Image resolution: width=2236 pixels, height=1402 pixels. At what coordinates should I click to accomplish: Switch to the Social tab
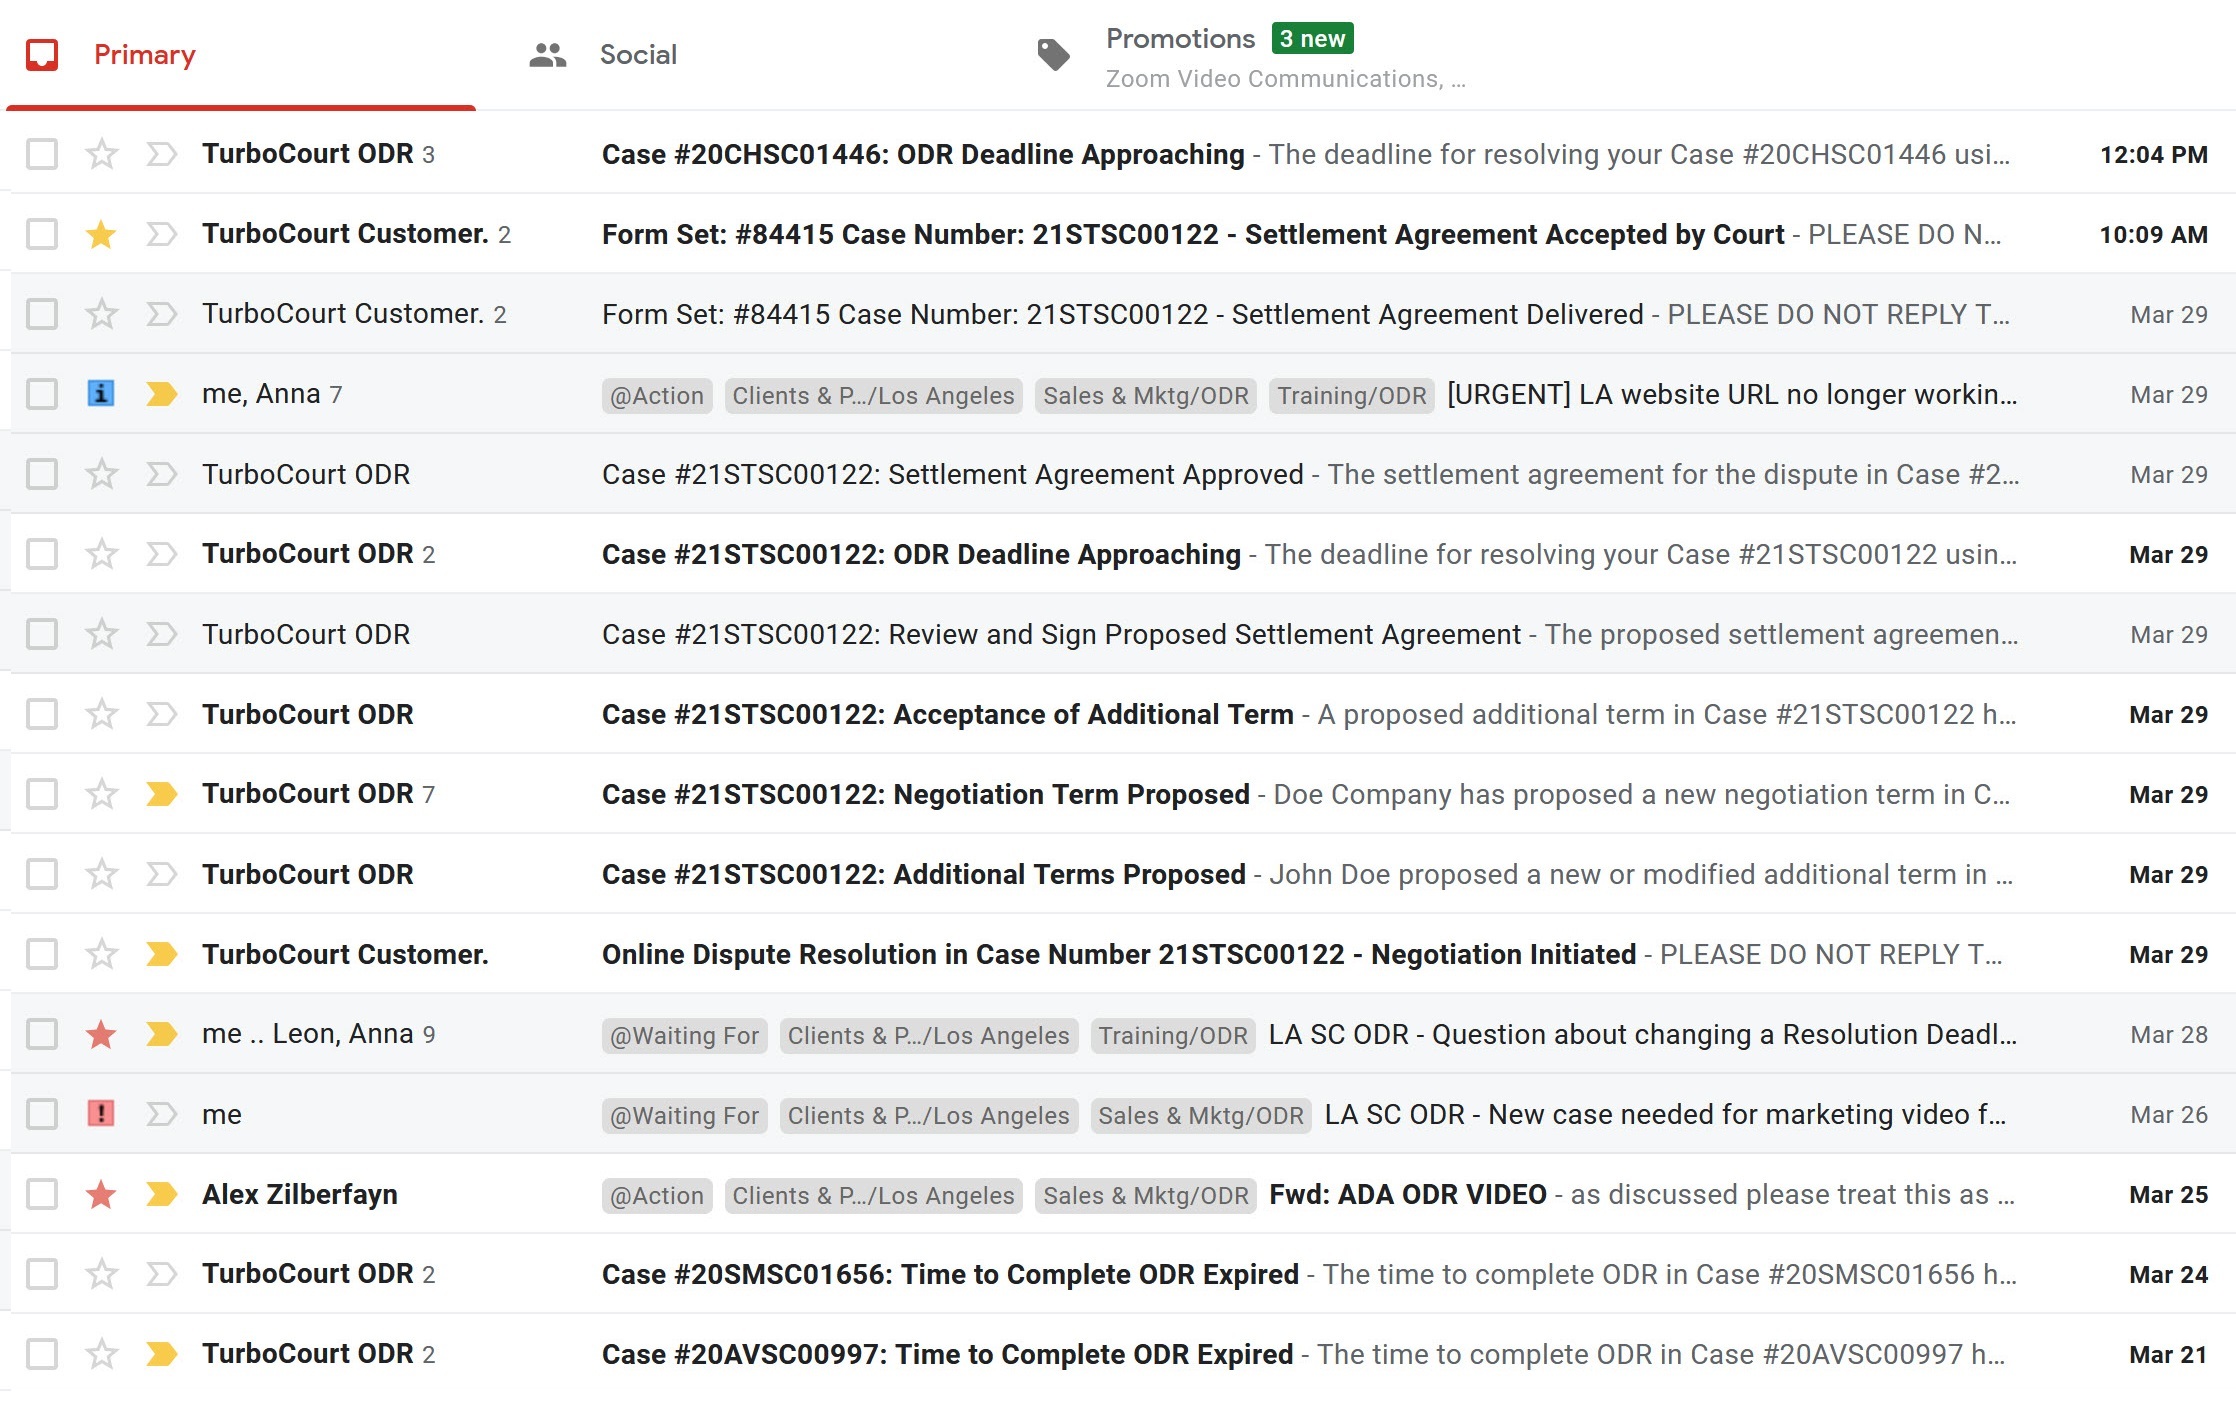637,54
